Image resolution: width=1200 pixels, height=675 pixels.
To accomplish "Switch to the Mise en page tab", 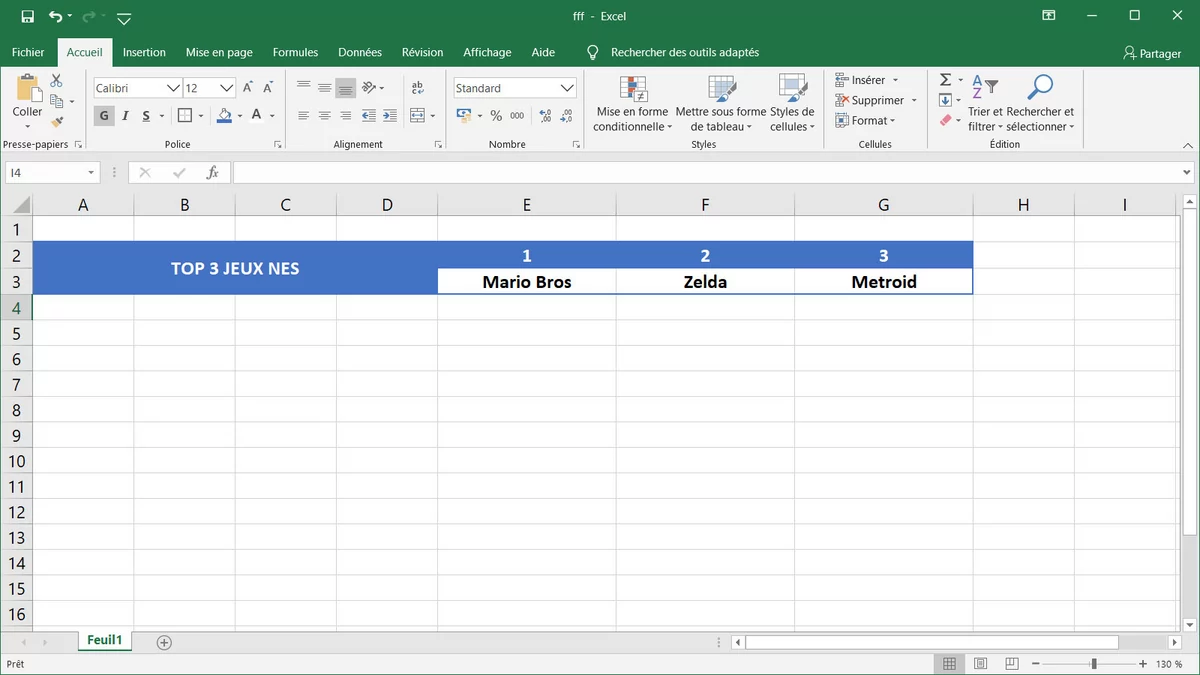I will click(x=219, y=52).
